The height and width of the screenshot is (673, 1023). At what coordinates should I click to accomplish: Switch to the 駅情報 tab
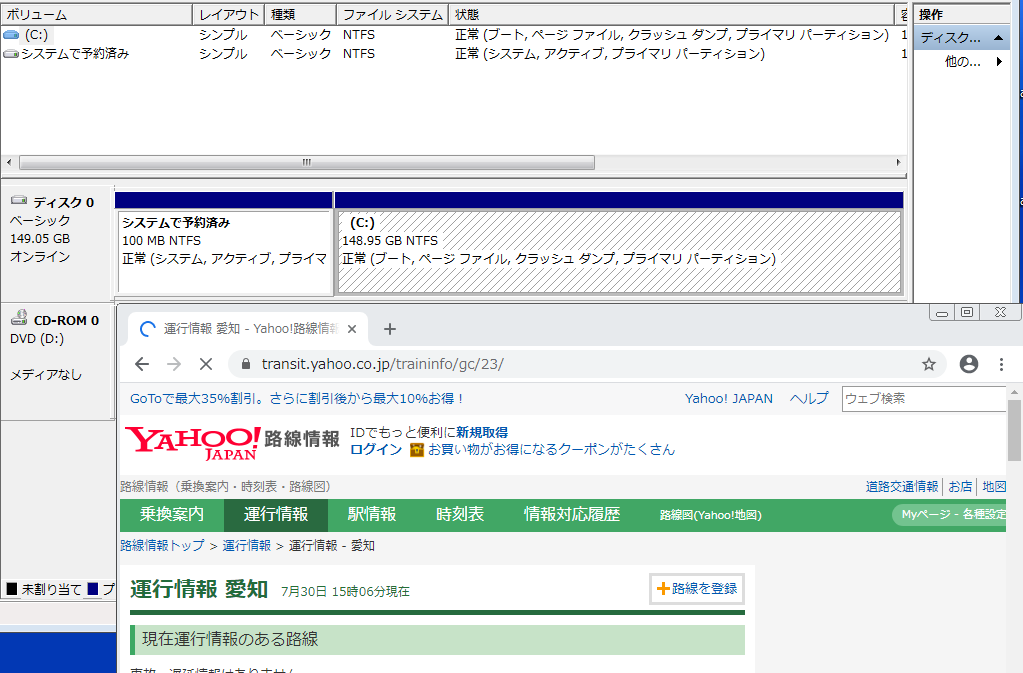[x=372, y=515]
